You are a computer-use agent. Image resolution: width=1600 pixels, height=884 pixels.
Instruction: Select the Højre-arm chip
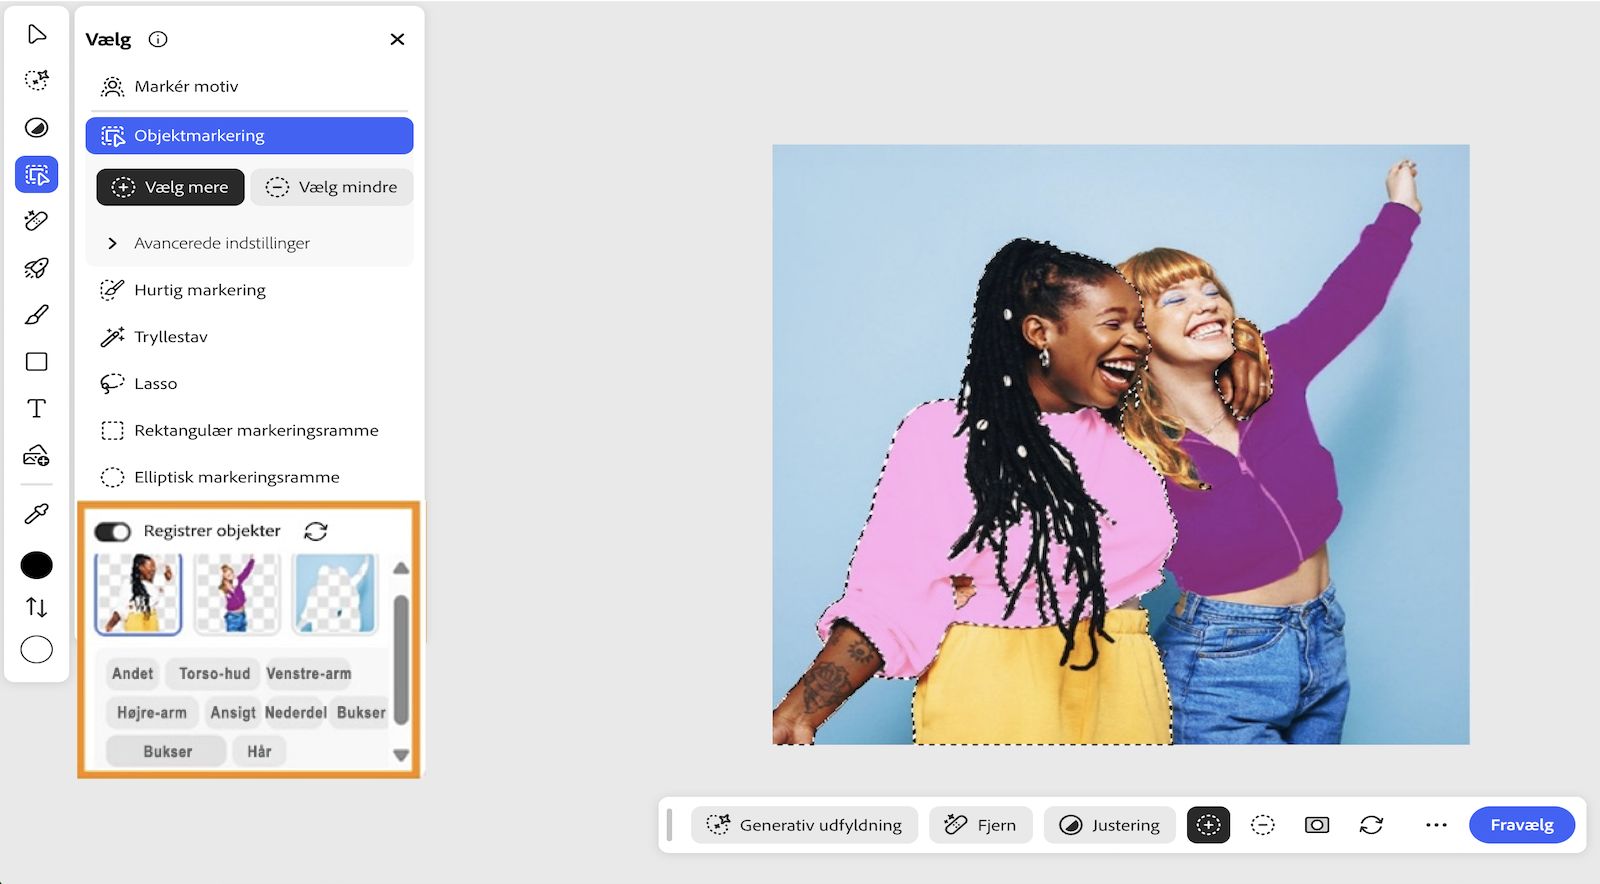(x=152, y=713)
